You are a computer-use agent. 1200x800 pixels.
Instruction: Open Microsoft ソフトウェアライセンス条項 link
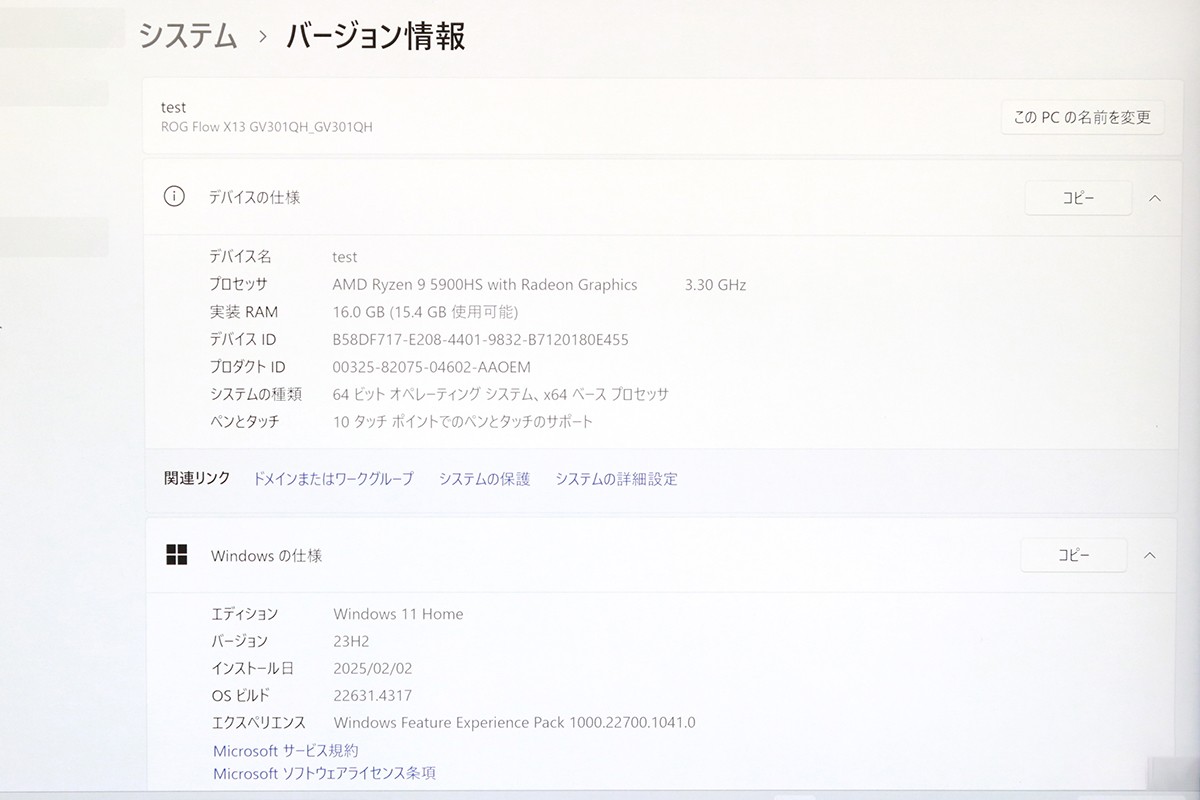(324, 773)
